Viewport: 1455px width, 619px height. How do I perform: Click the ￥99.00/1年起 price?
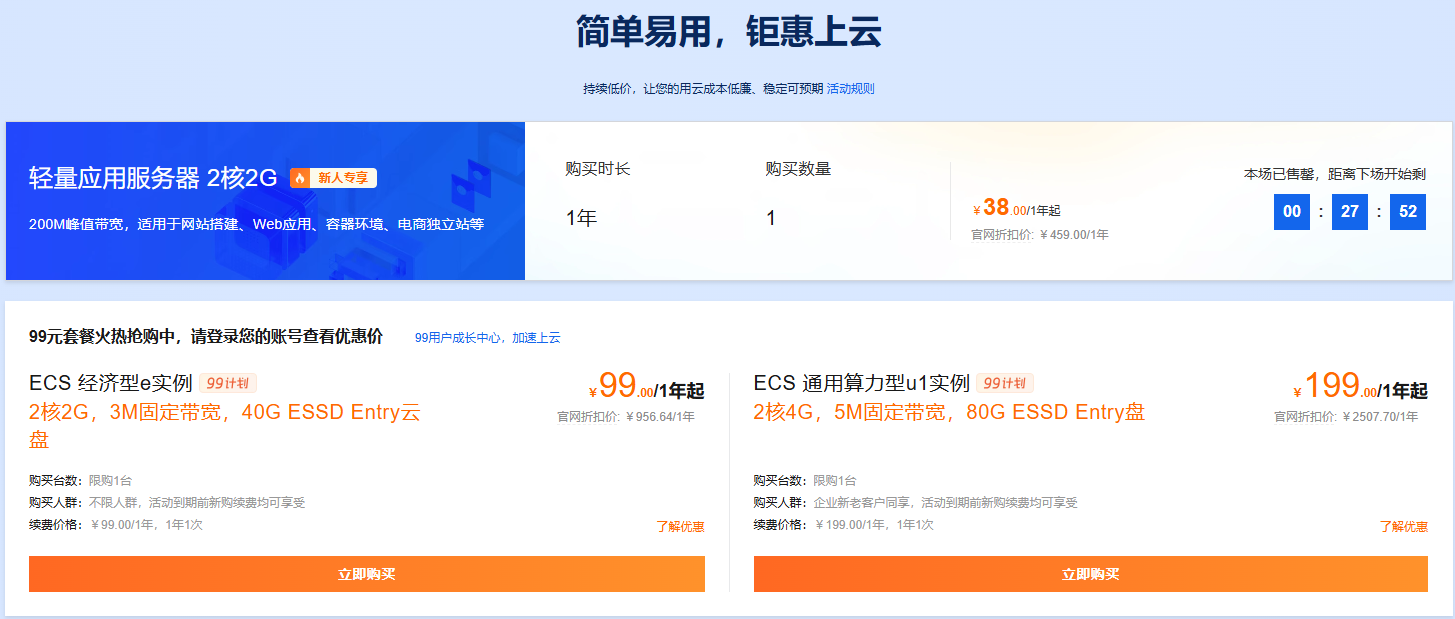click(x=647, y=386)
